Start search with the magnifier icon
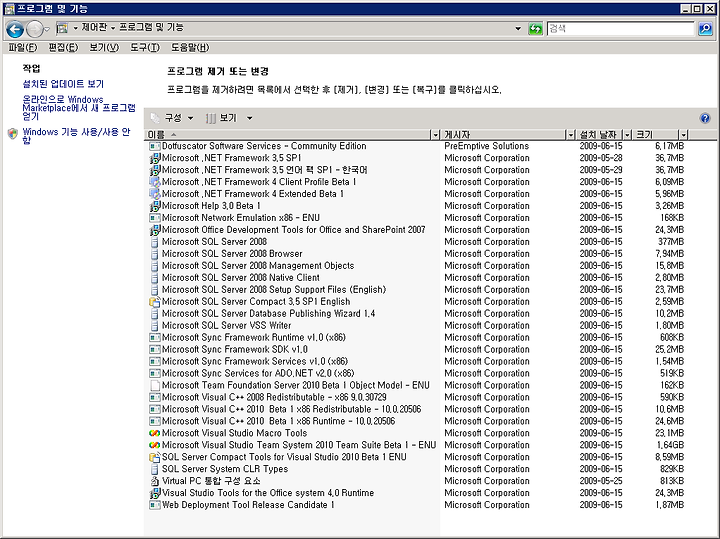Viewport: 720px width, 539px height. [705, 28]
